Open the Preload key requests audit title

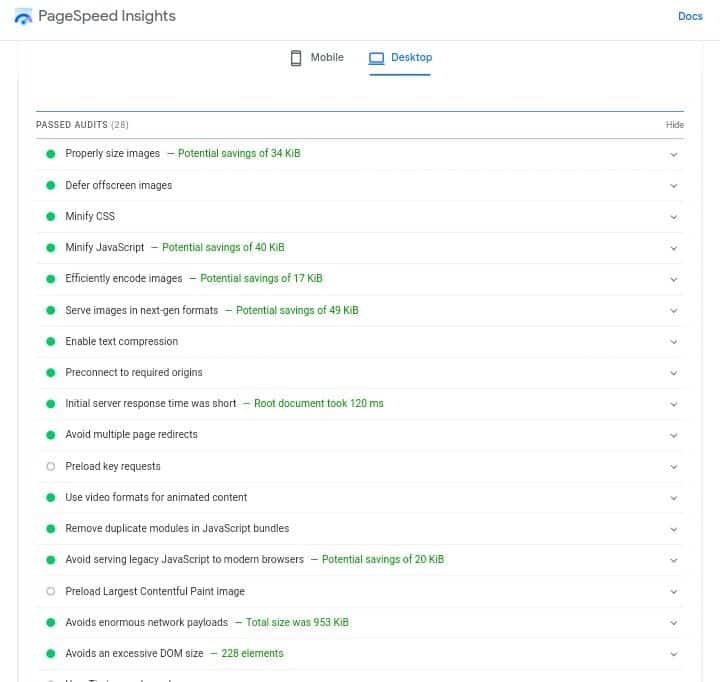113,467
